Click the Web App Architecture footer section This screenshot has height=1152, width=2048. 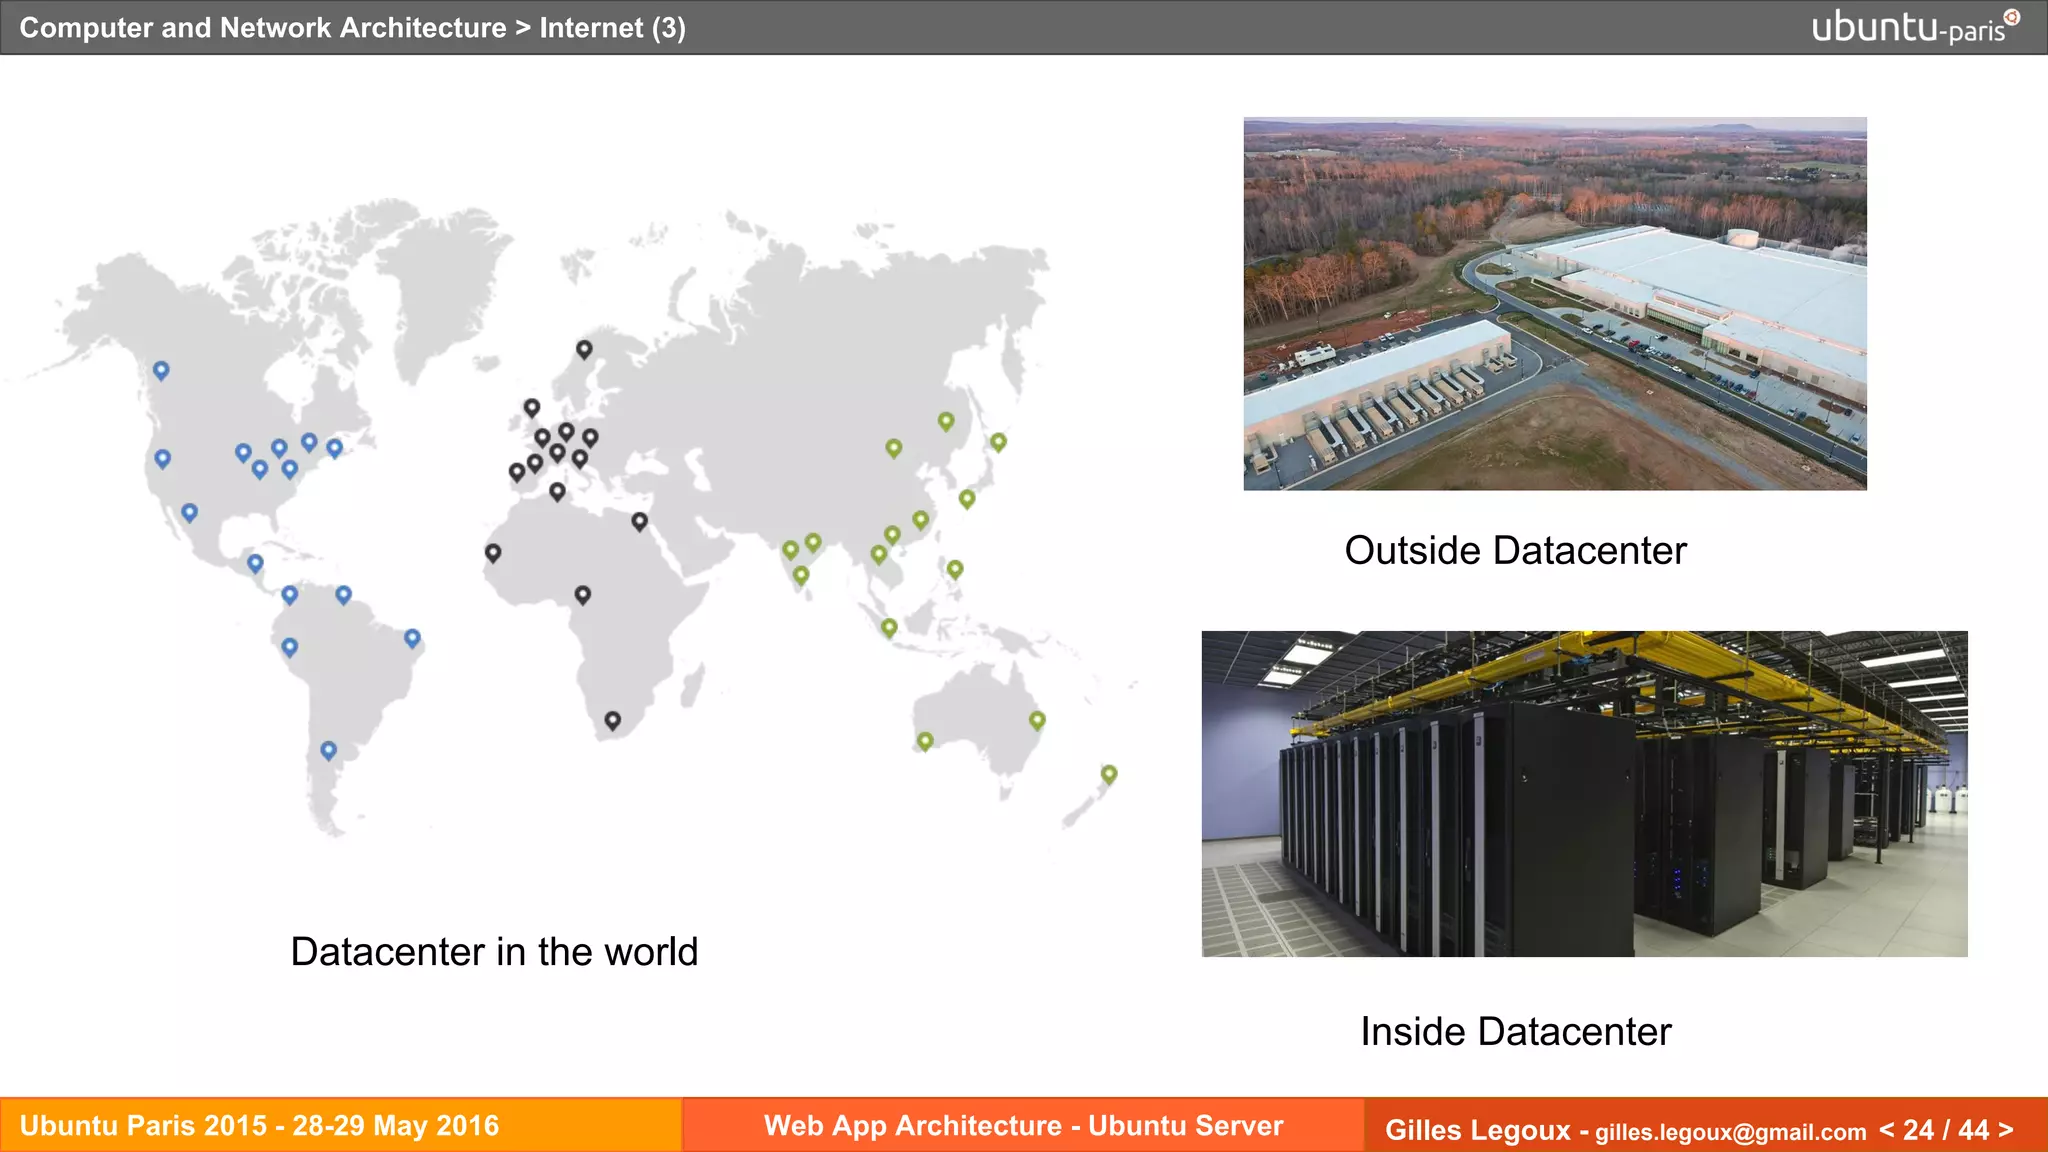[x=1023, y=1126]
